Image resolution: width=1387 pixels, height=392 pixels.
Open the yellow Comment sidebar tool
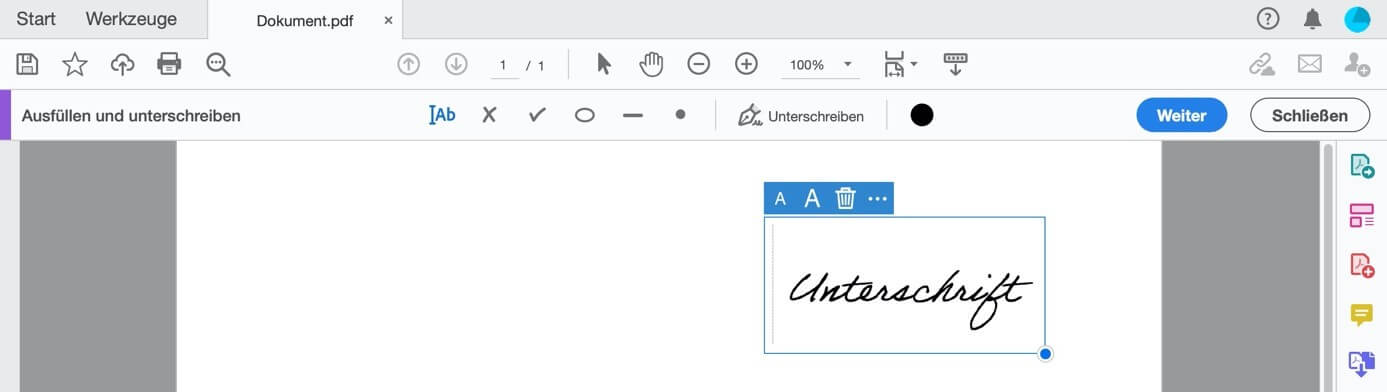click(1362, 315)
